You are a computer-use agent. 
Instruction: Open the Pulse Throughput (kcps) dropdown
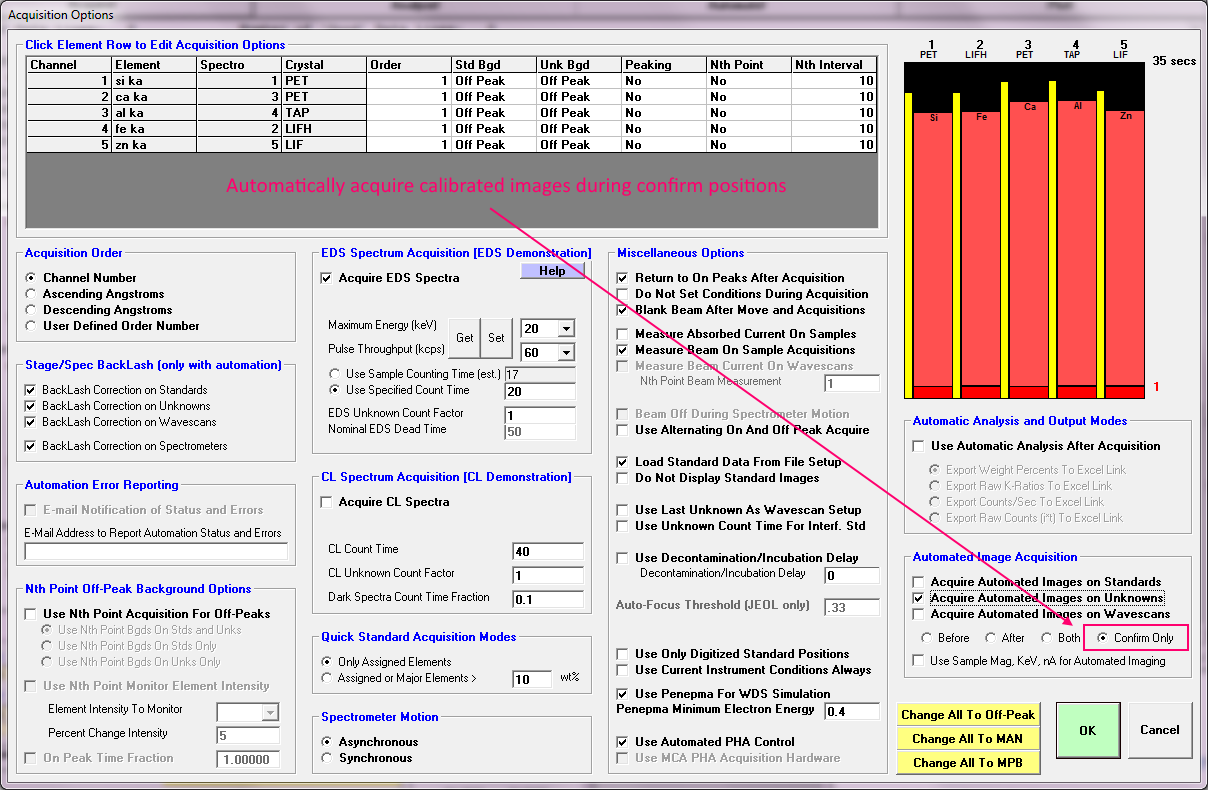pos(566,352)
